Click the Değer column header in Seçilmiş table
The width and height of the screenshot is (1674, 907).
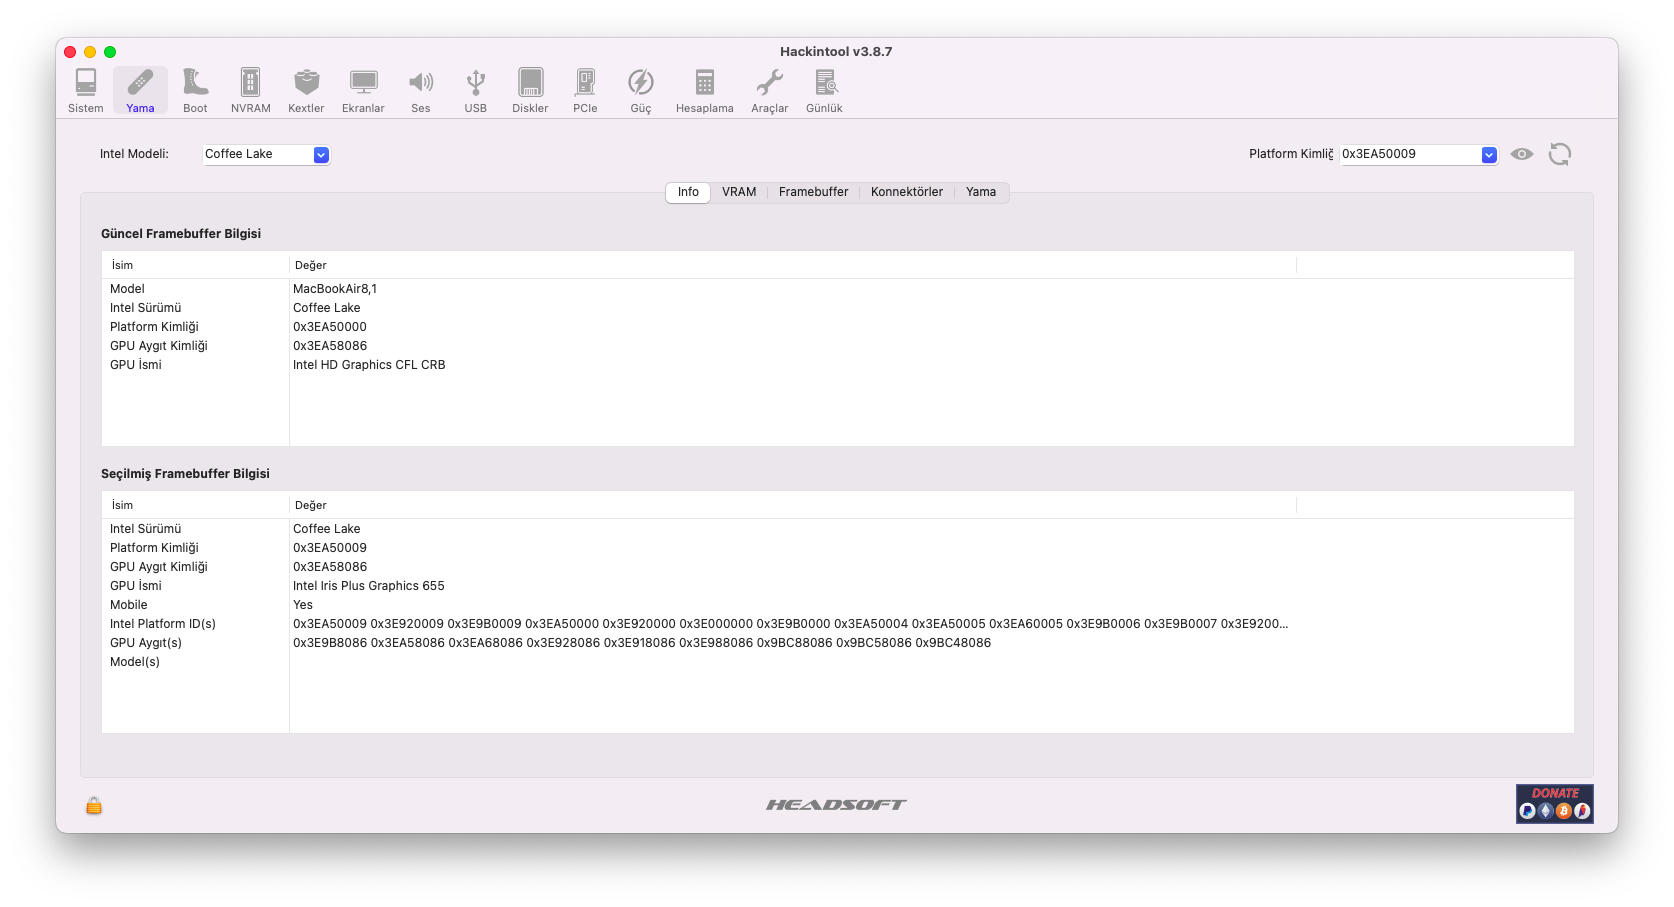tap(793, 505)
